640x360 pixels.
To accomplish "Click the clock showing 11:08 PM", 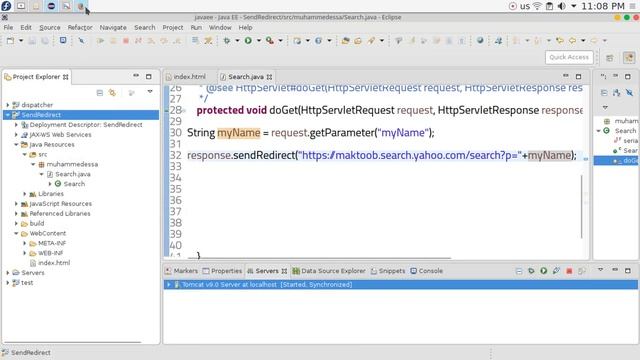I will tap(603, 6).
